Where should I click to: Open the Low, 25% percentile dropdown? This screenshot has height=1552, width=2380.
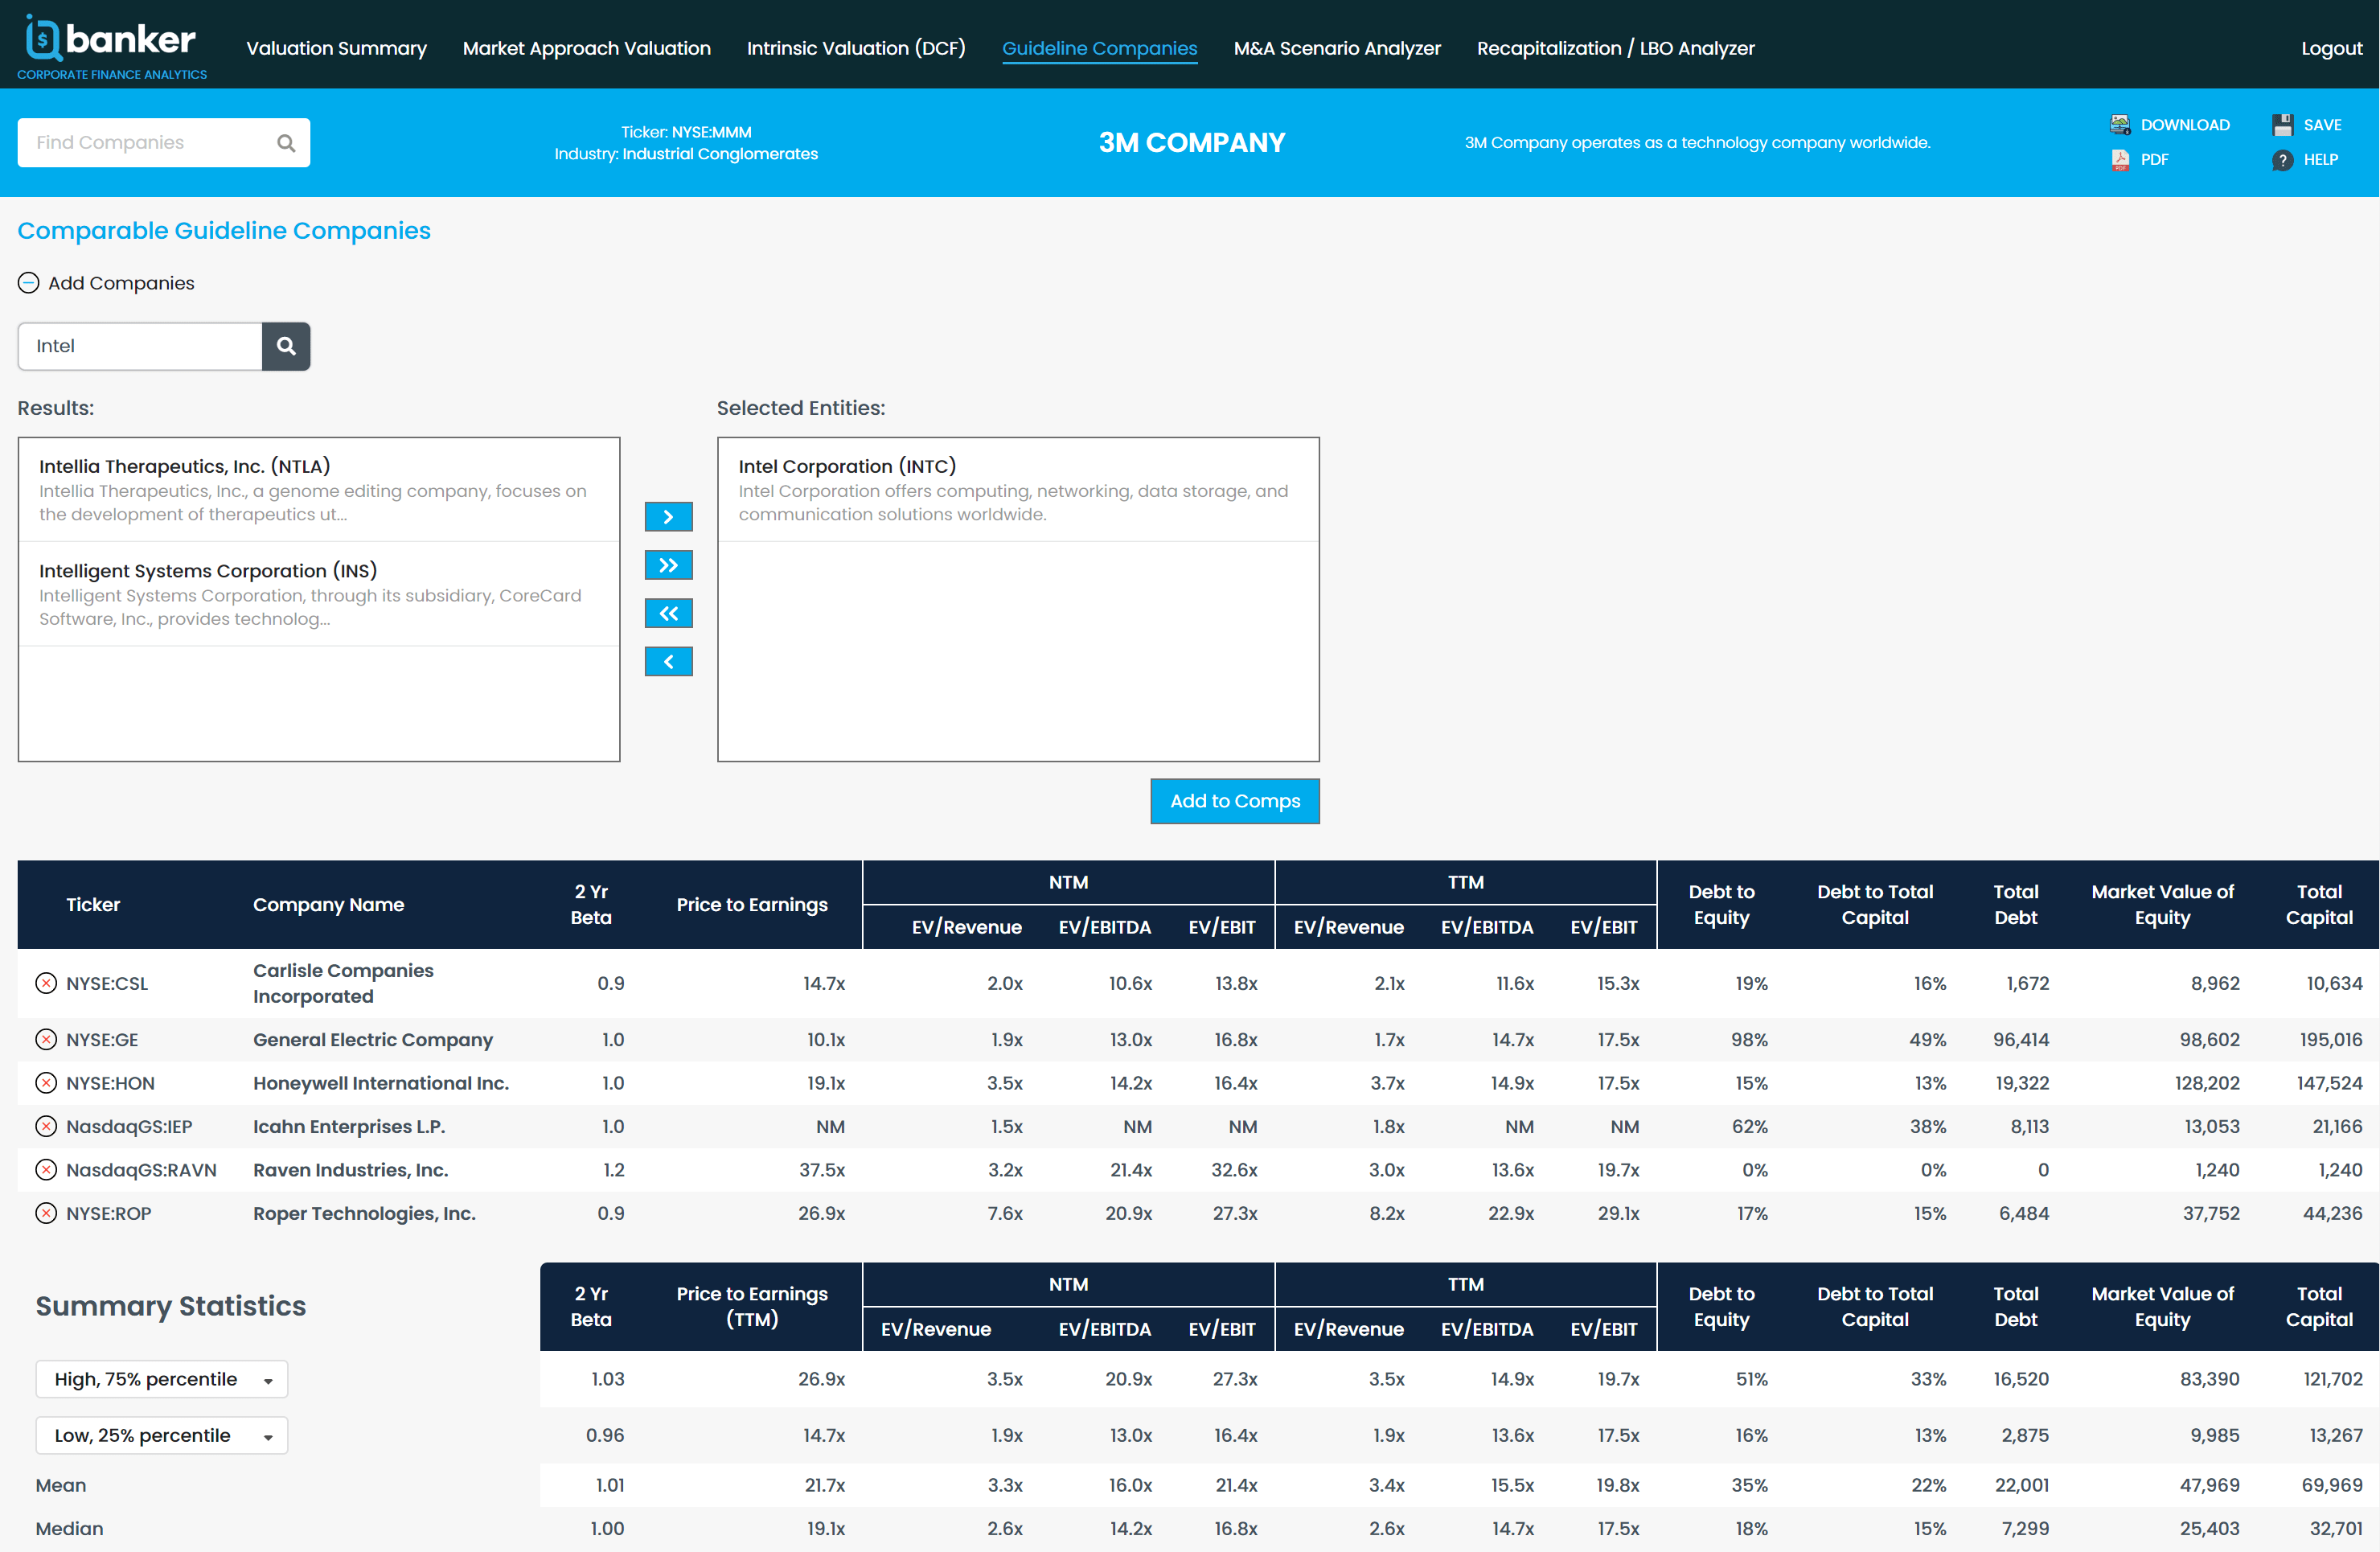162,1435
